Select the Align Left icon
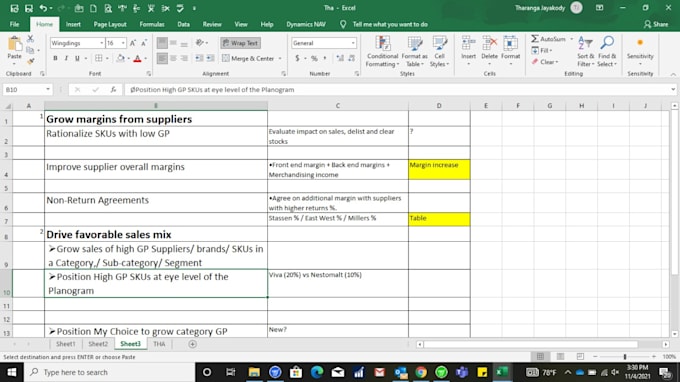Screen dimensions: 680x382 (x=162, y=58)
